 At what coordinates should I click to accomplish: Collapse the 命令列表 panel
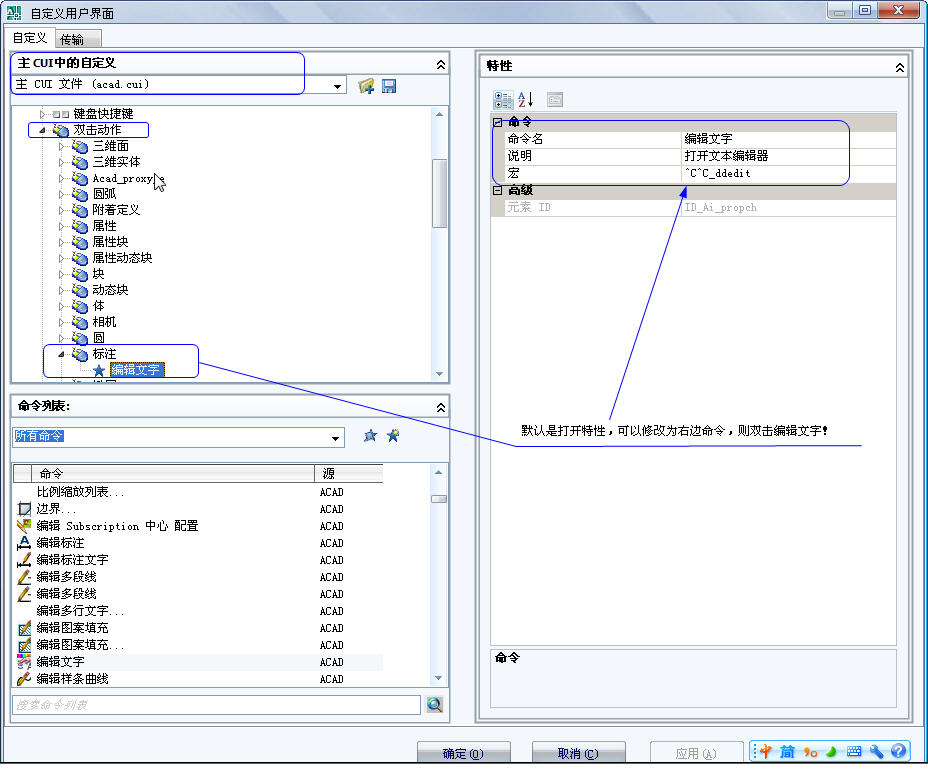click(441, 407)
